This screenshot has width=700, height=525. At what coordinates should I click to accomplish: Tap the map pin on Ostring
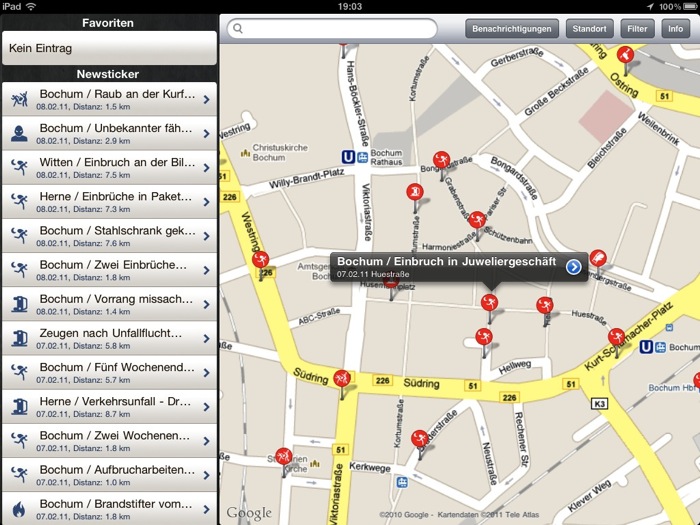coord(626,57)
